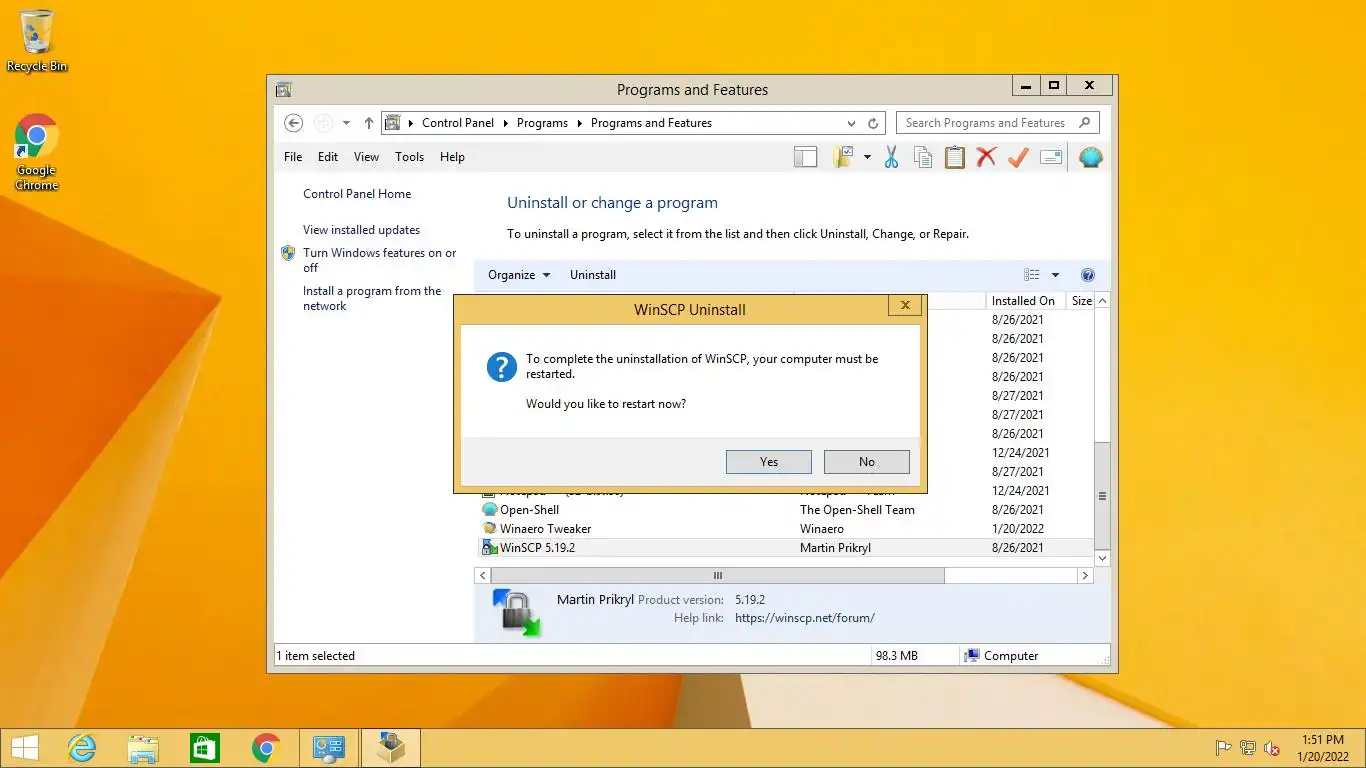Open the File menu
Viewport: 1366px width, 768px height.
click(293, 157)
